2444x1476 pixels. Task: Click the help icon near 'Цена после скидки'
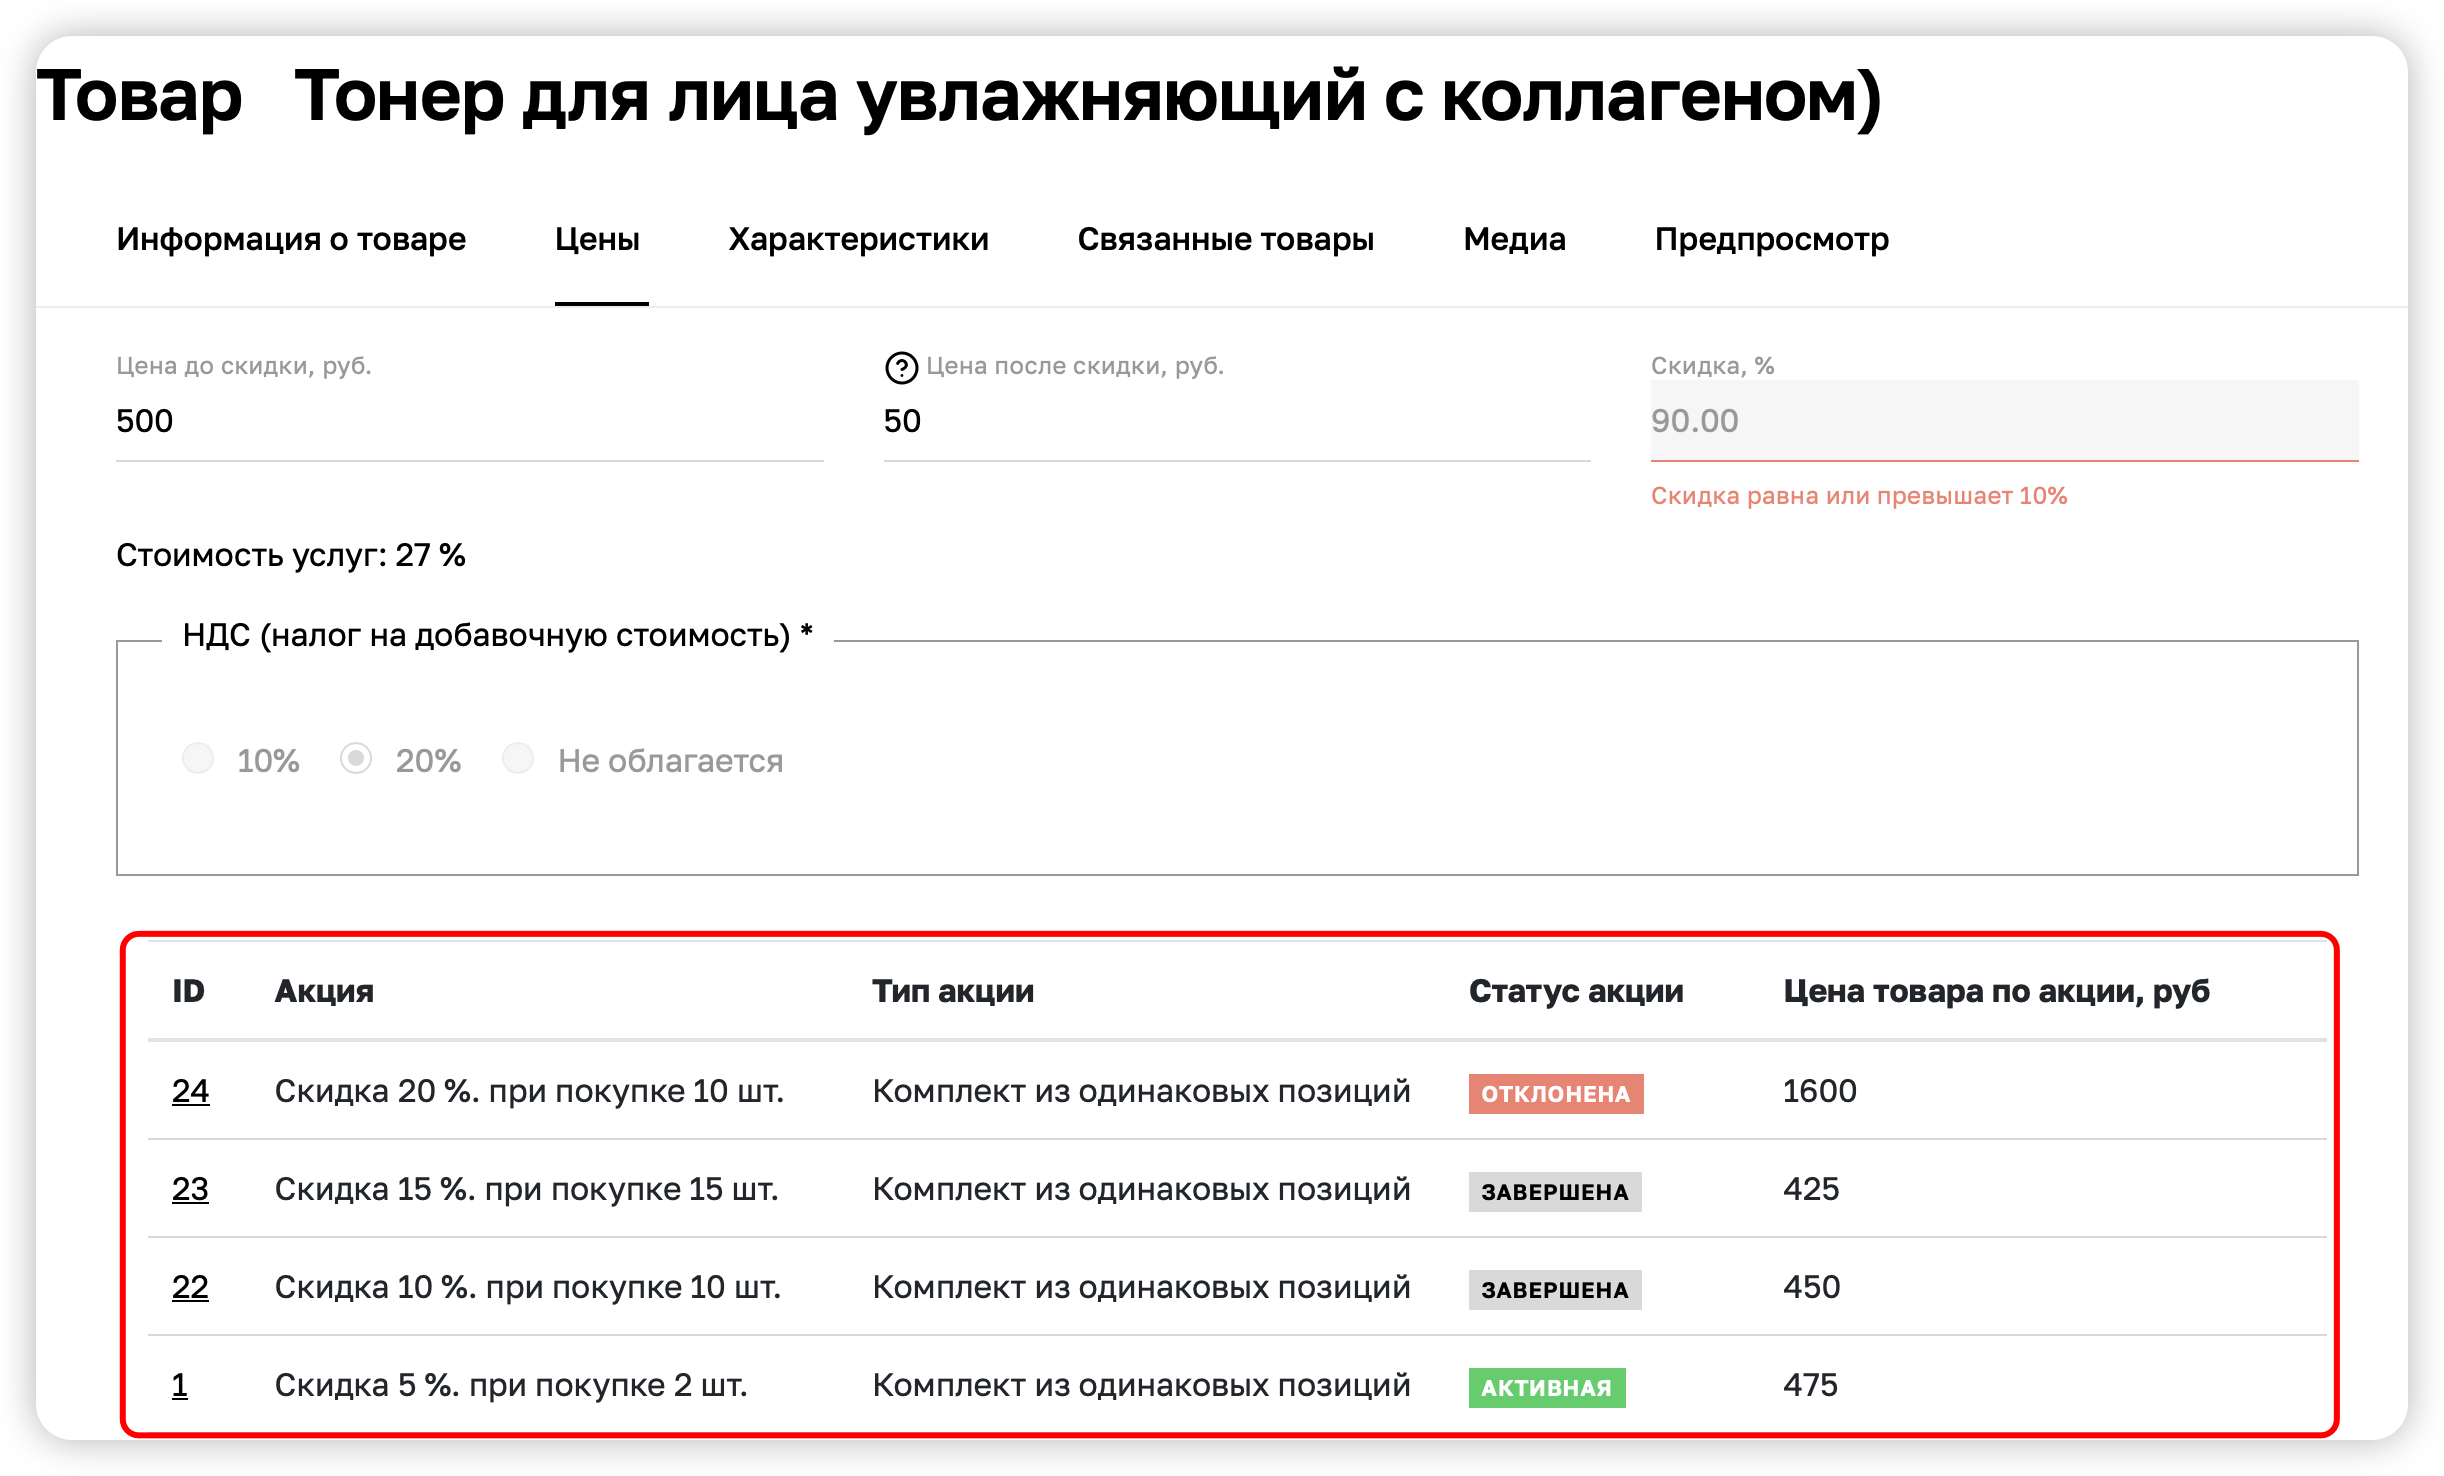click(x=901, y=368)
